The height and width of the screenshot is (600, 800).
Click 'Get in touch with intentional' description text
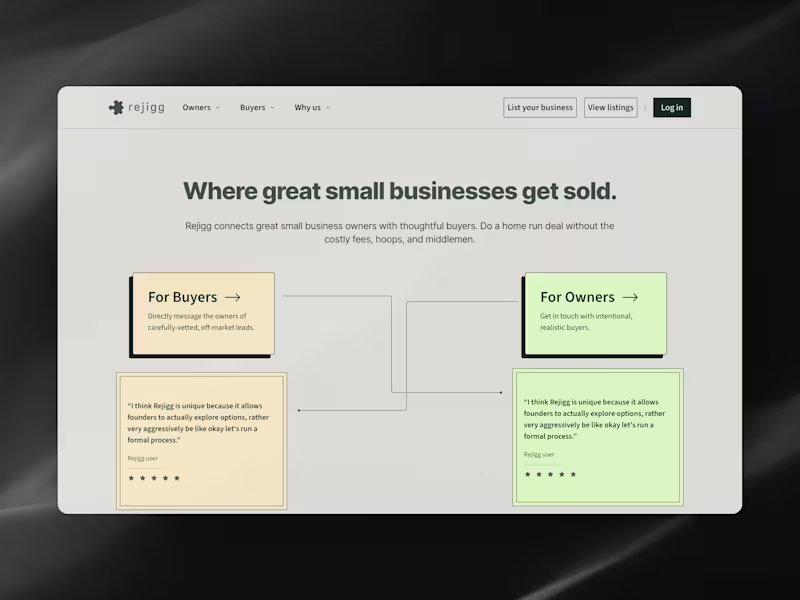click(x=586, y=322)
